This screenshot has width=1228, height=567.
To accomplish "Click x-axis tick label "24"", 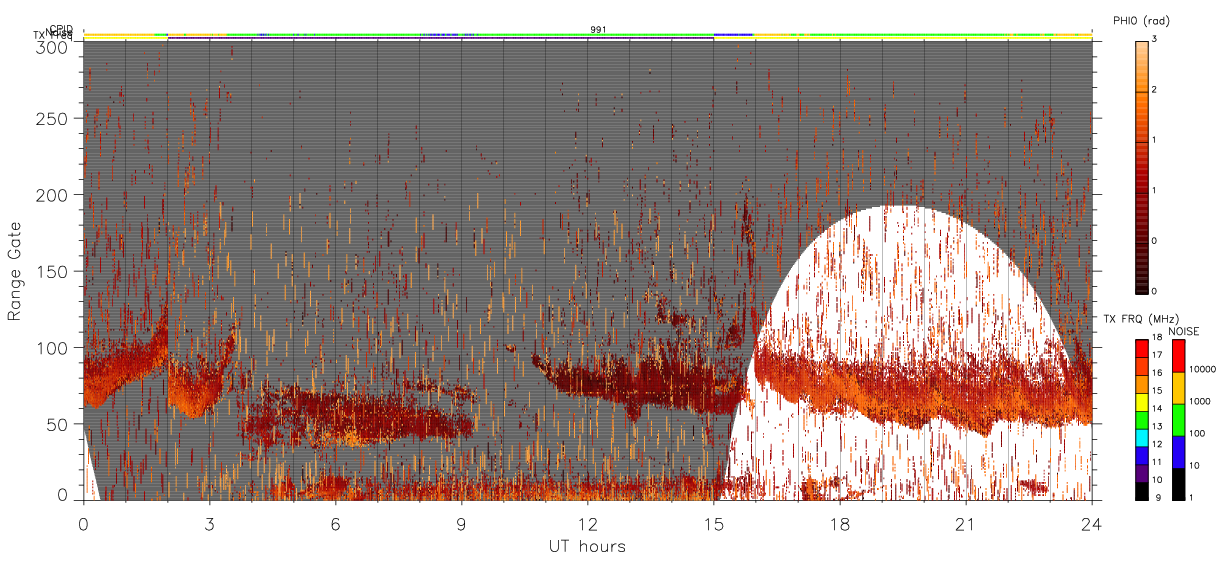I will 1092,524.
